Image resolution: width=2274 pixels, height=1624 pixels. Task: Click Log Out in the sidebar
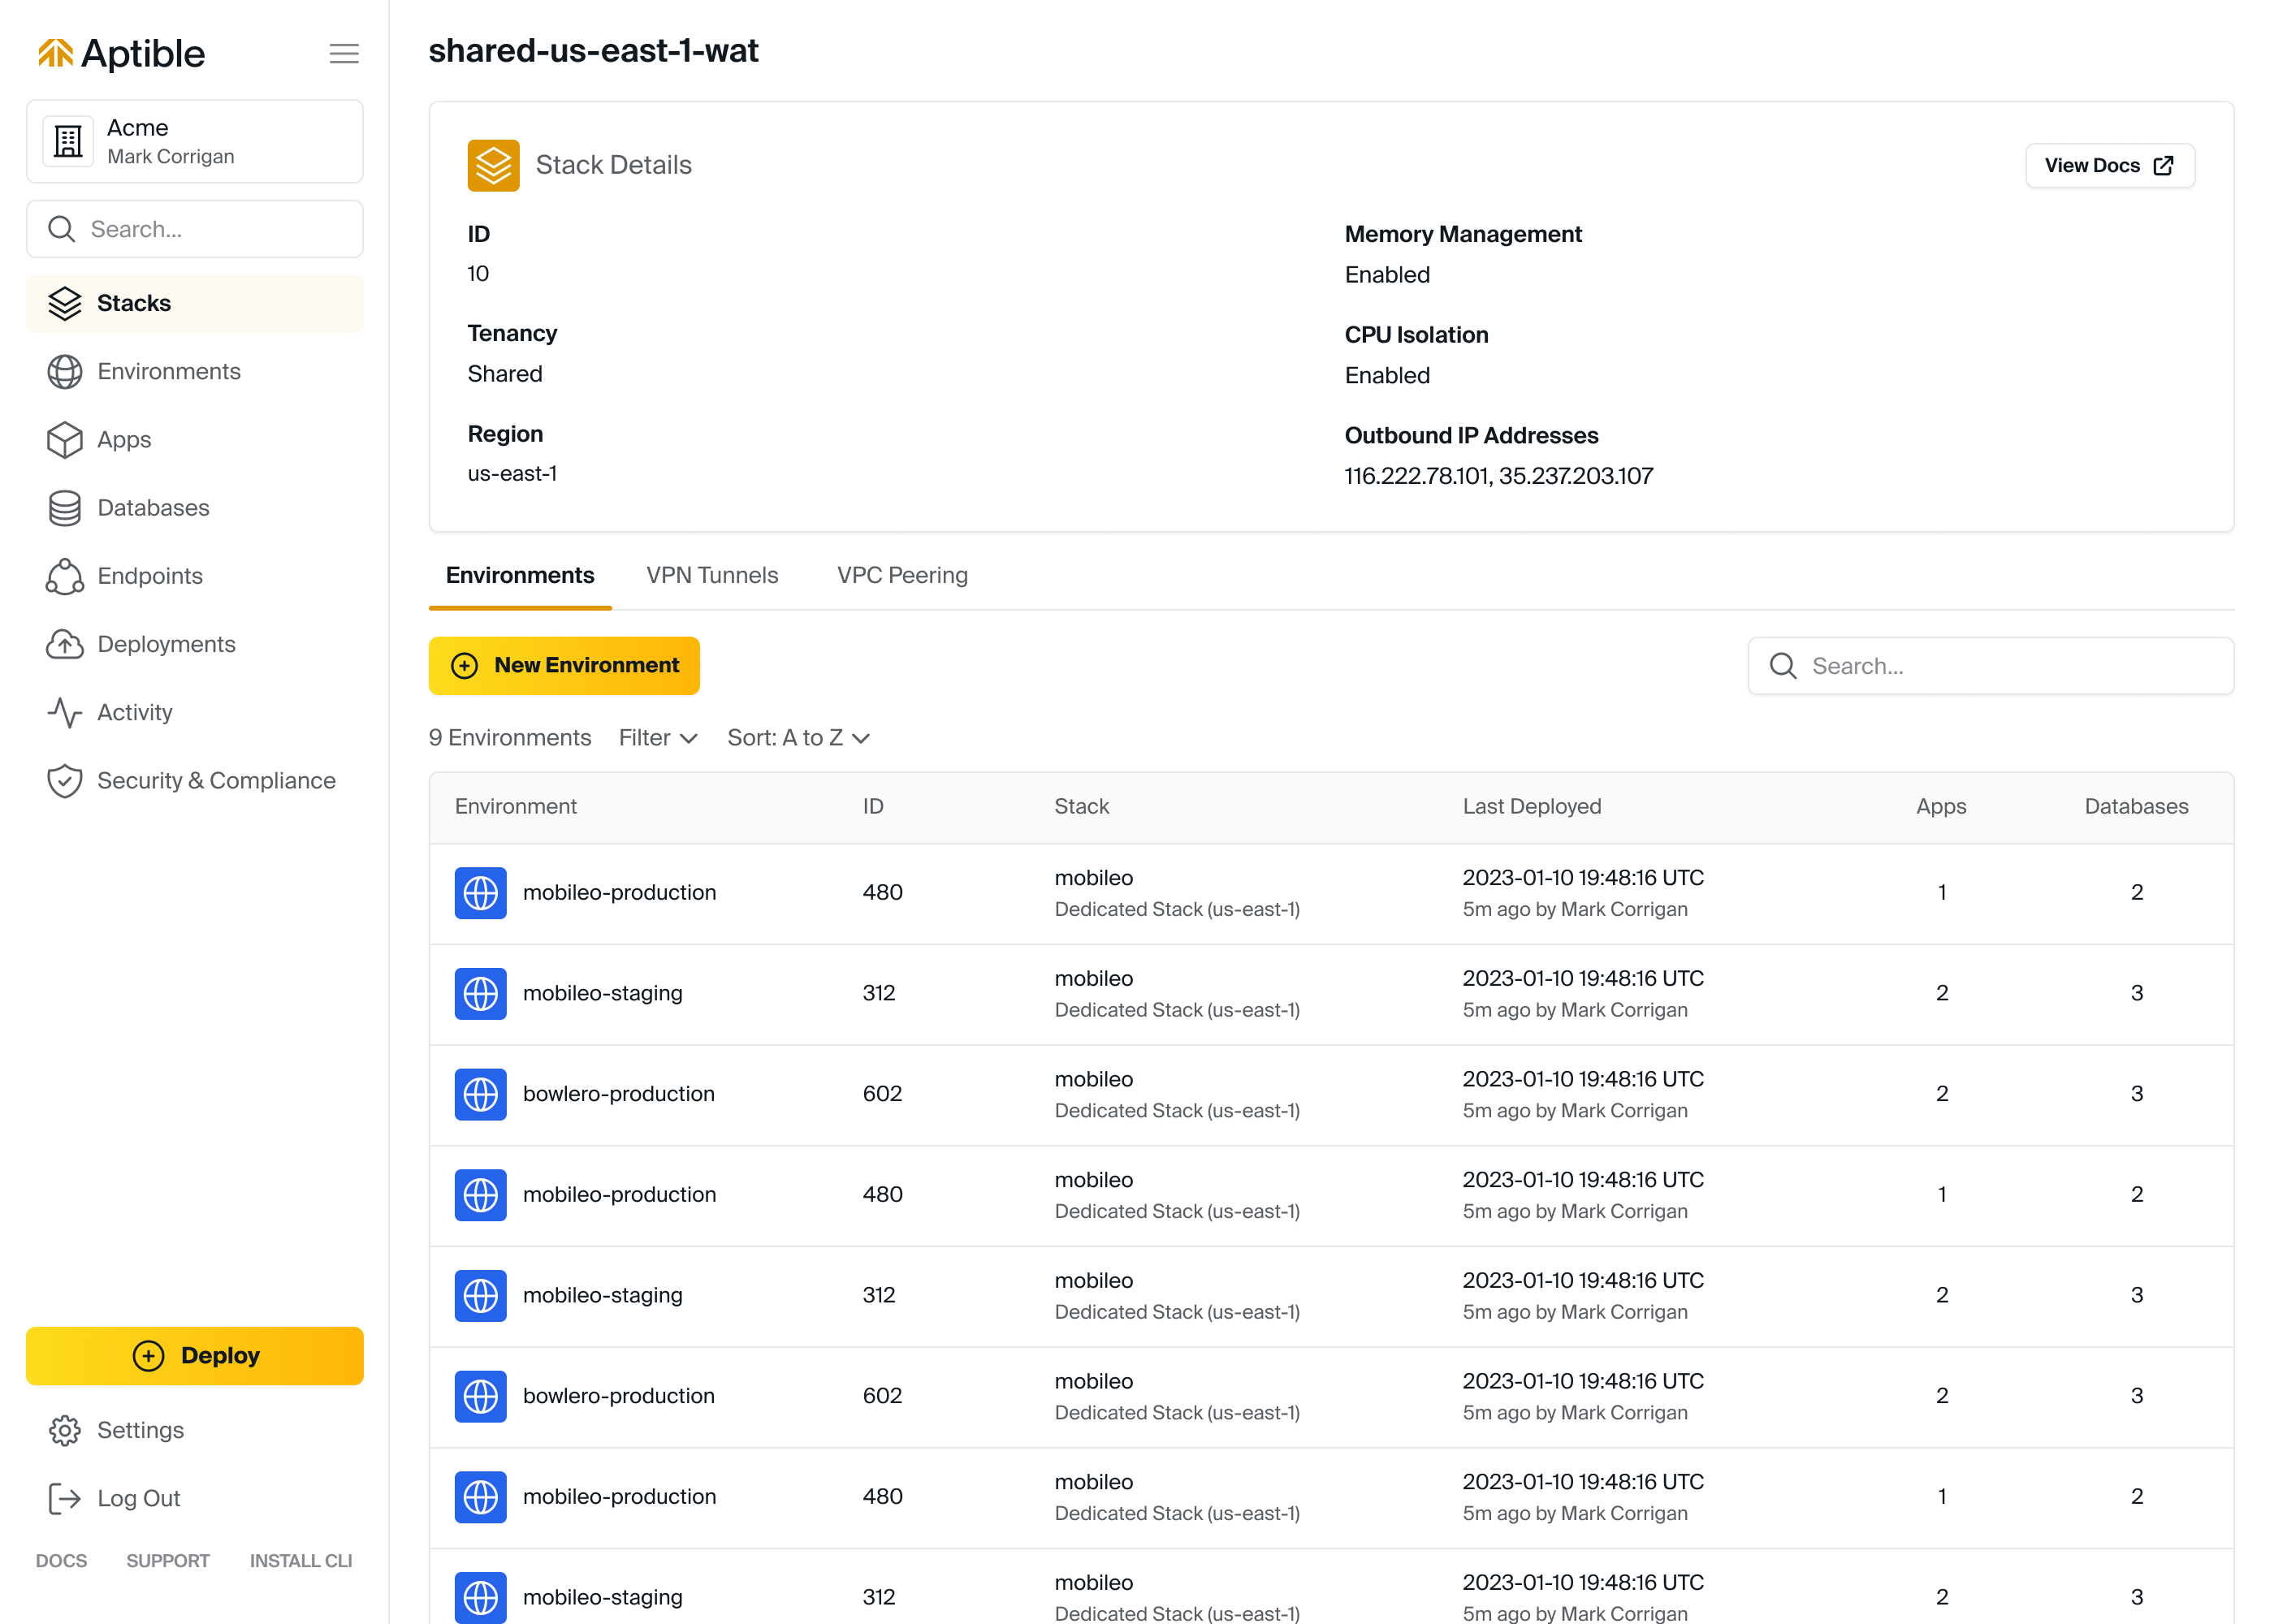click(x=195, y=1499)
